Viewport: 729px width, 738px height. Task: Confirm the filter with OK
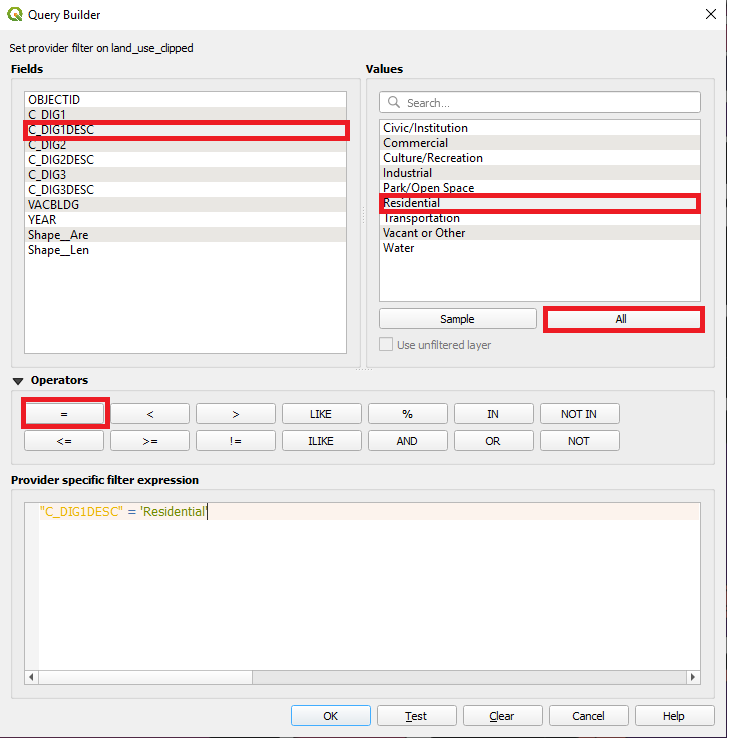(x=330, y=716)
